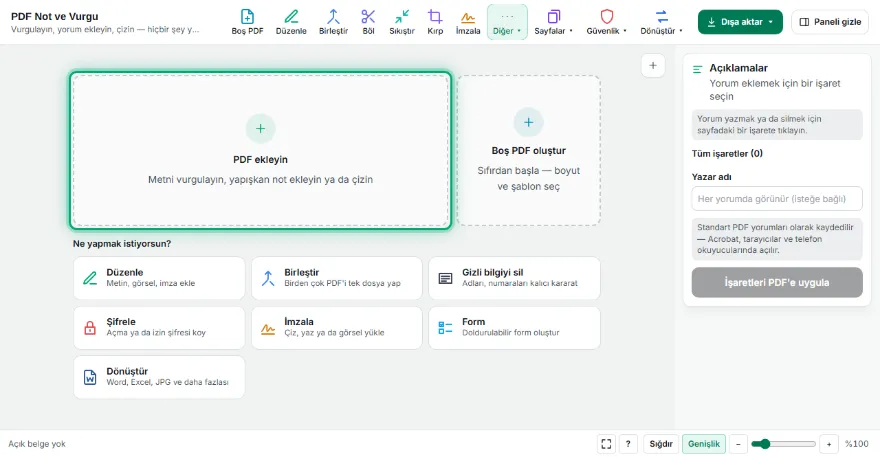Screen dimensions: 880x457
Task: Toggle fullscreen with the expand icon
Action: (x=606, y=444)
